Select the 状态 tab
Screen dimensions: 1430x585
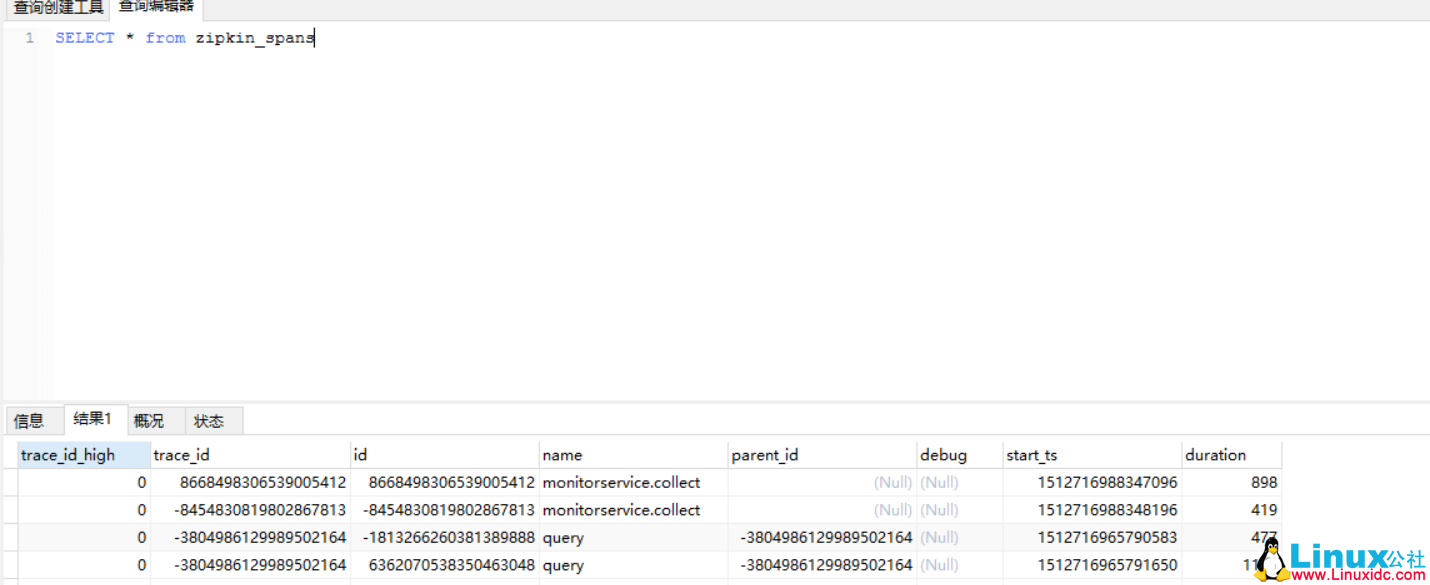click(x=211, y=420)
